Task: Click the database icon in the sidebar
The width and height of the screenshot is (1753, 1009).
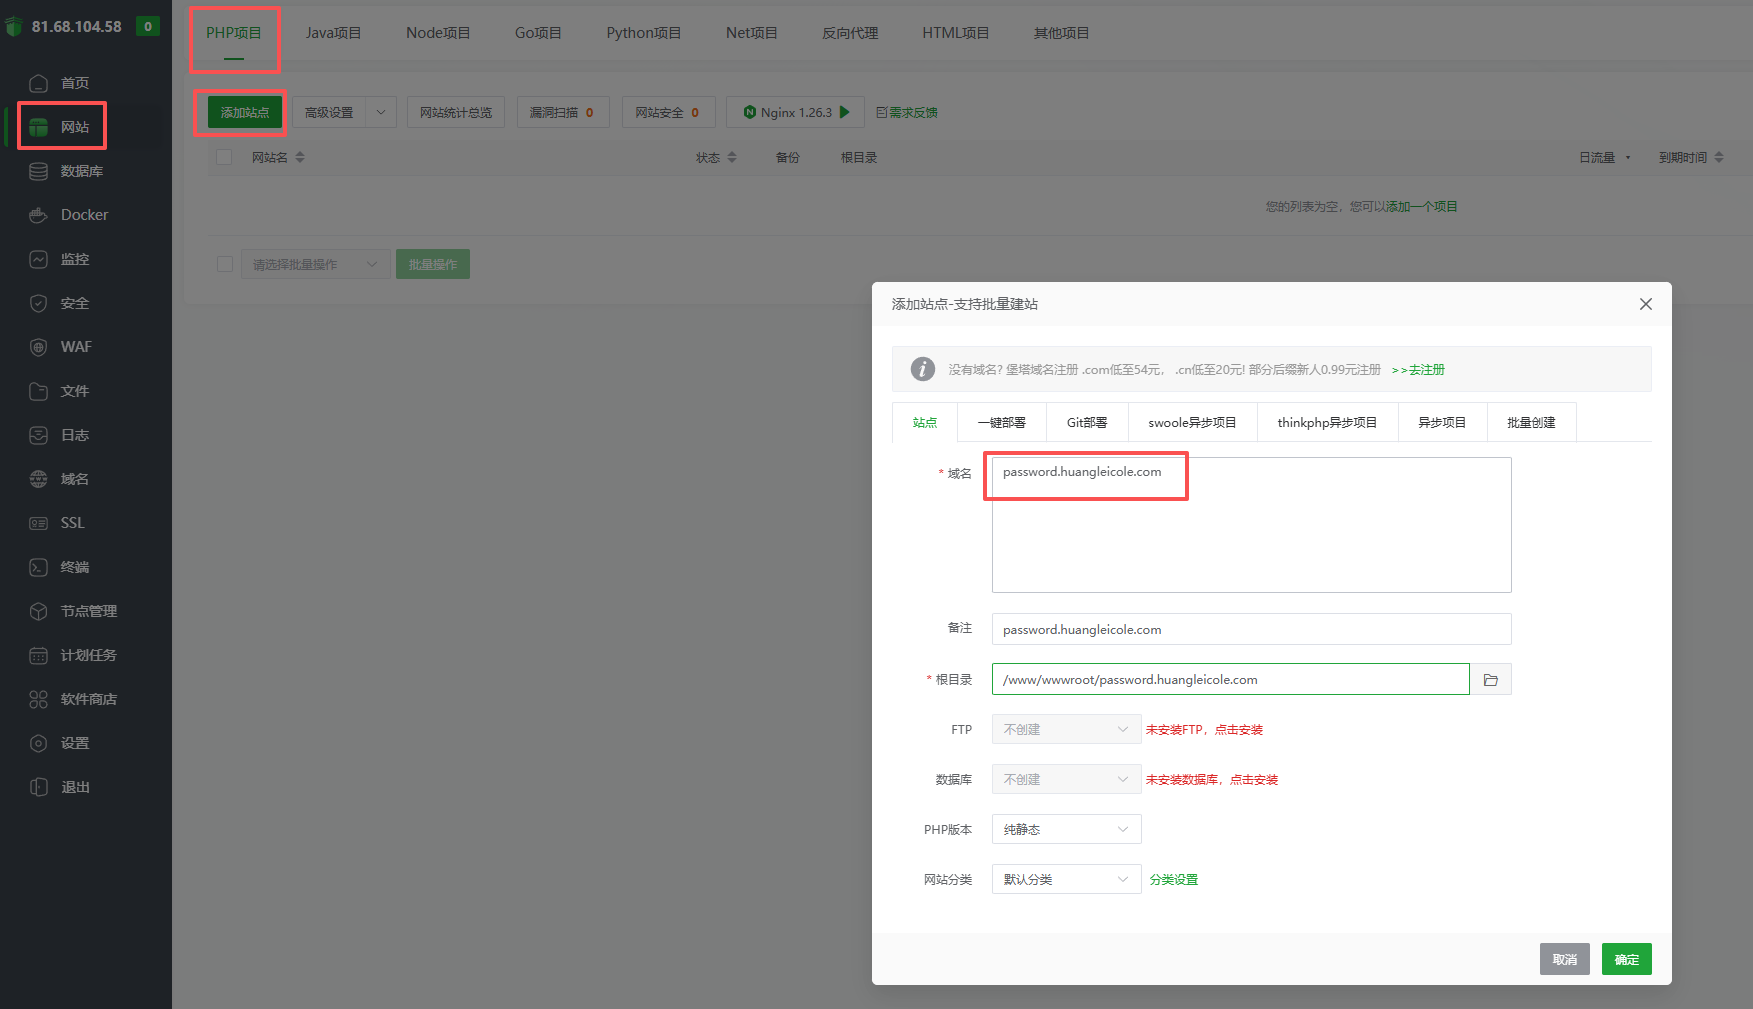Action: click(x=38, y=171)
